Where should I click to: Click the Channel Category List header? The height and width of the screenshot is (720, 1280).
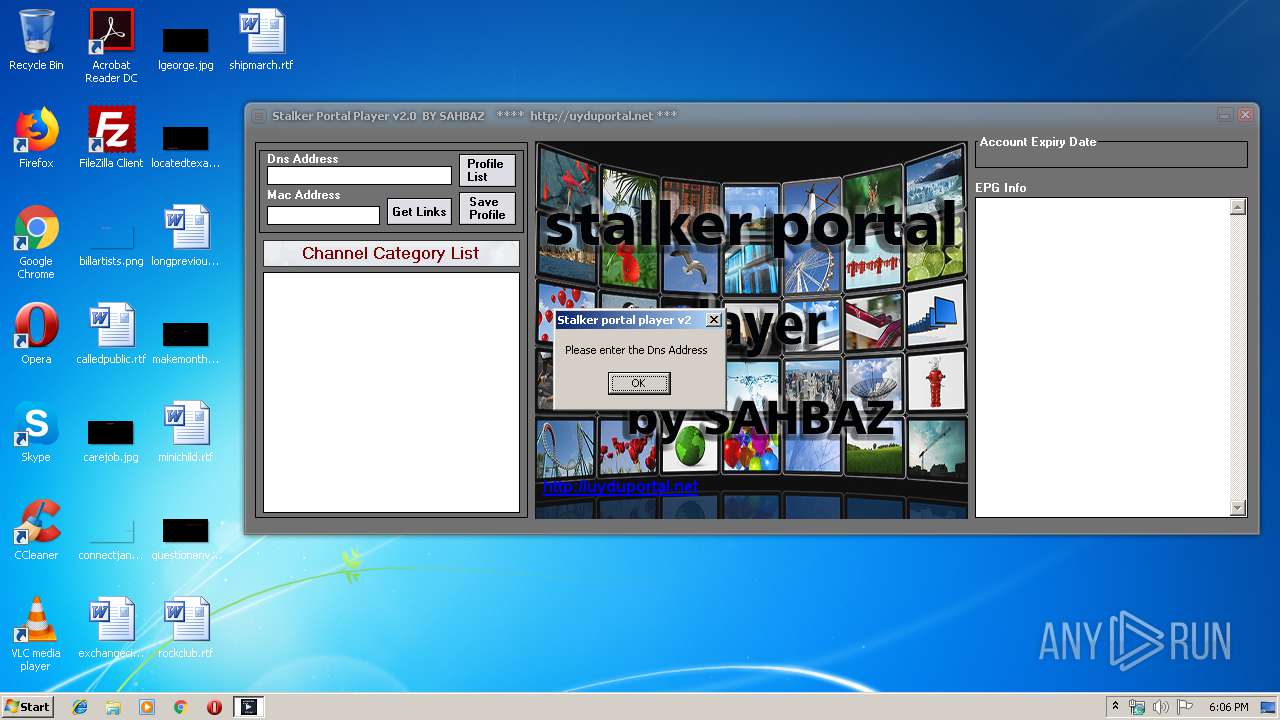click(x=391, y=253)
